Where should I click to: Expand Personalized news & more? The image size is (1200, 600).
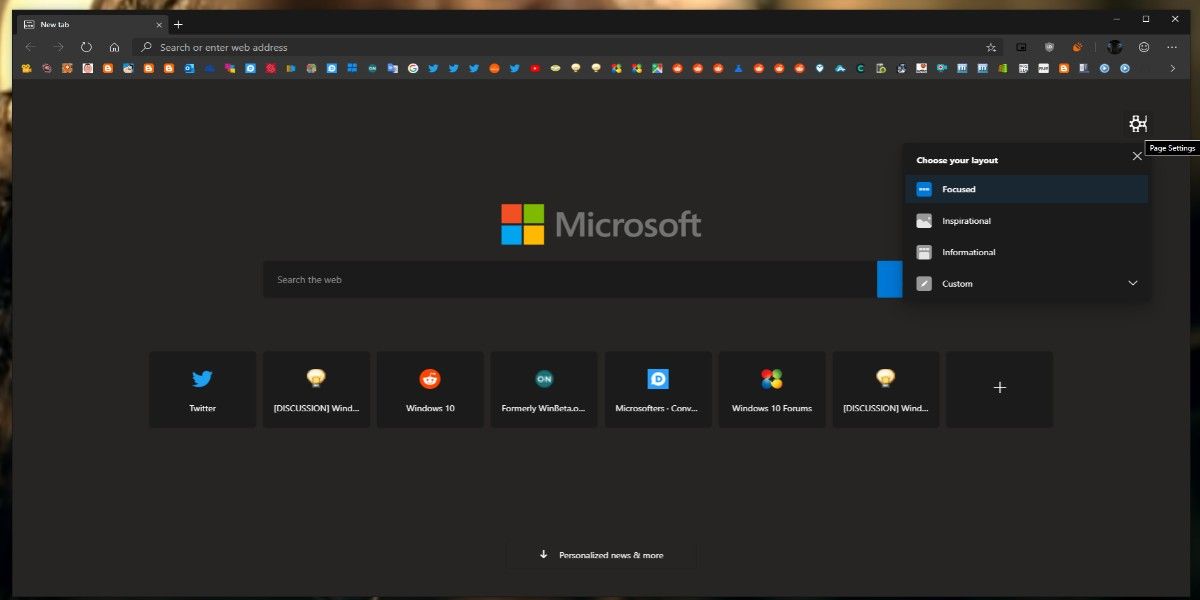(x=601, y=555)
